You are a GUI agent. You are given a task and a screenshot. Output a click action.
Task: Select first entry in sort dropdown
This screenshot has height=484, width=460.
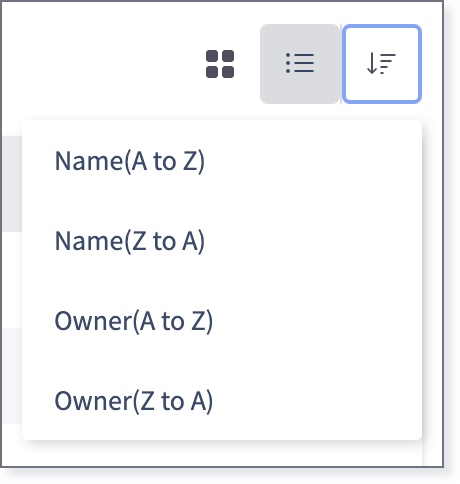click(222, 161)
